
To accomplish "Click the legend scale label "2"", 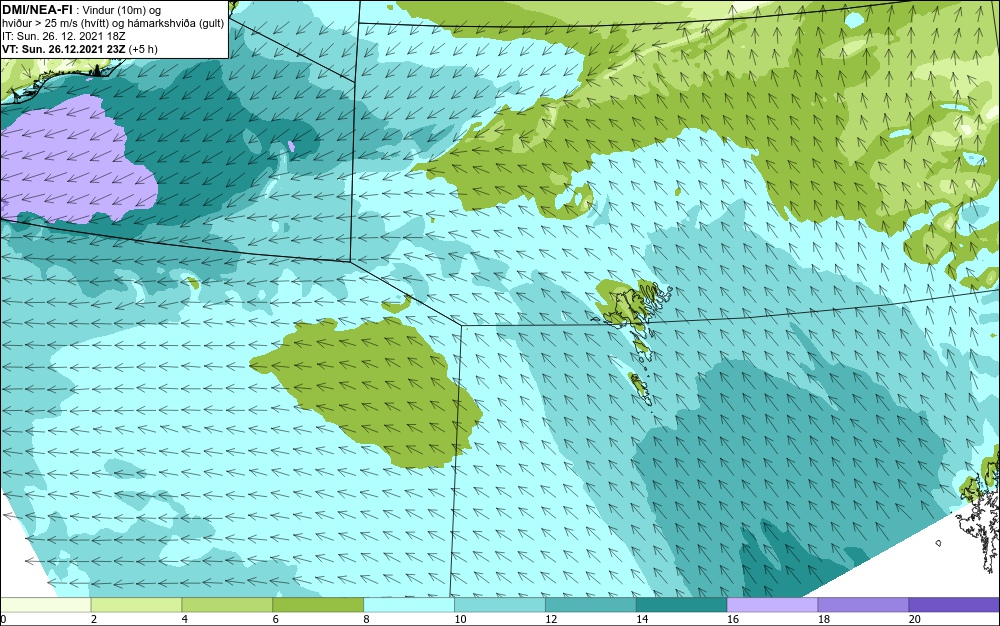I will click(x=94, y=619).
